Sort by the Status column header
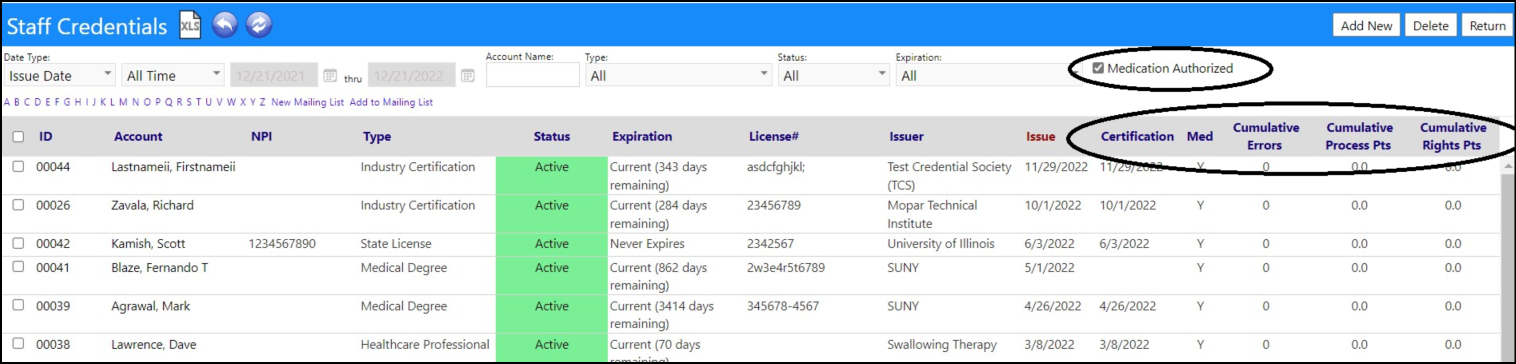The image size is (1516, 364). (552, 137)
